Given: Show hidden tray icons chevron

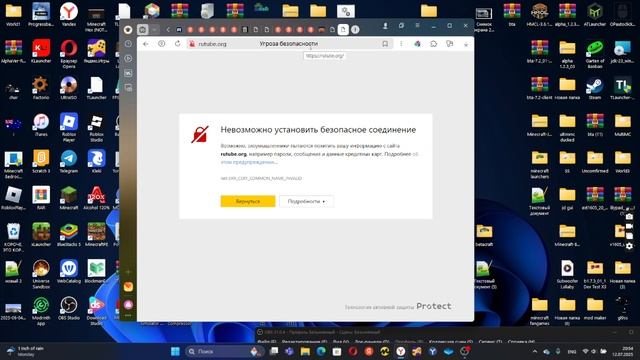Looking at the screenshot, I should pos(535,351).
